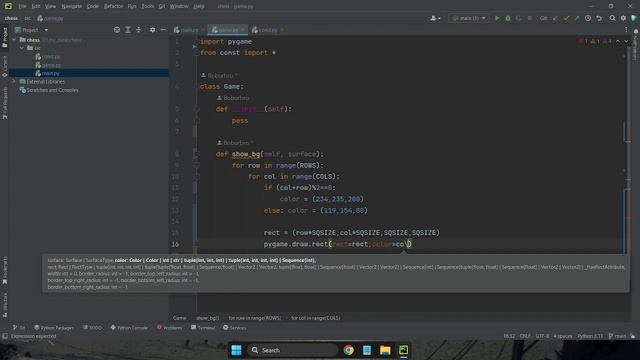Click the JetBrains Toolbox gem icon
Image resolution: width=640 pixels, height=360 pixels.
coord(634,18)
